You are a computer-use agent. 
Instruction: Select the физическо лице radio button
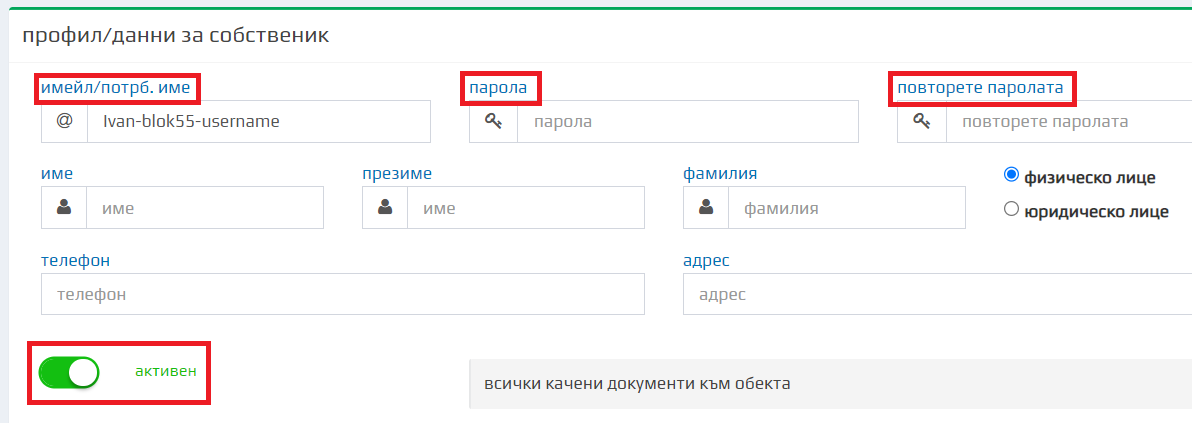1011,175
